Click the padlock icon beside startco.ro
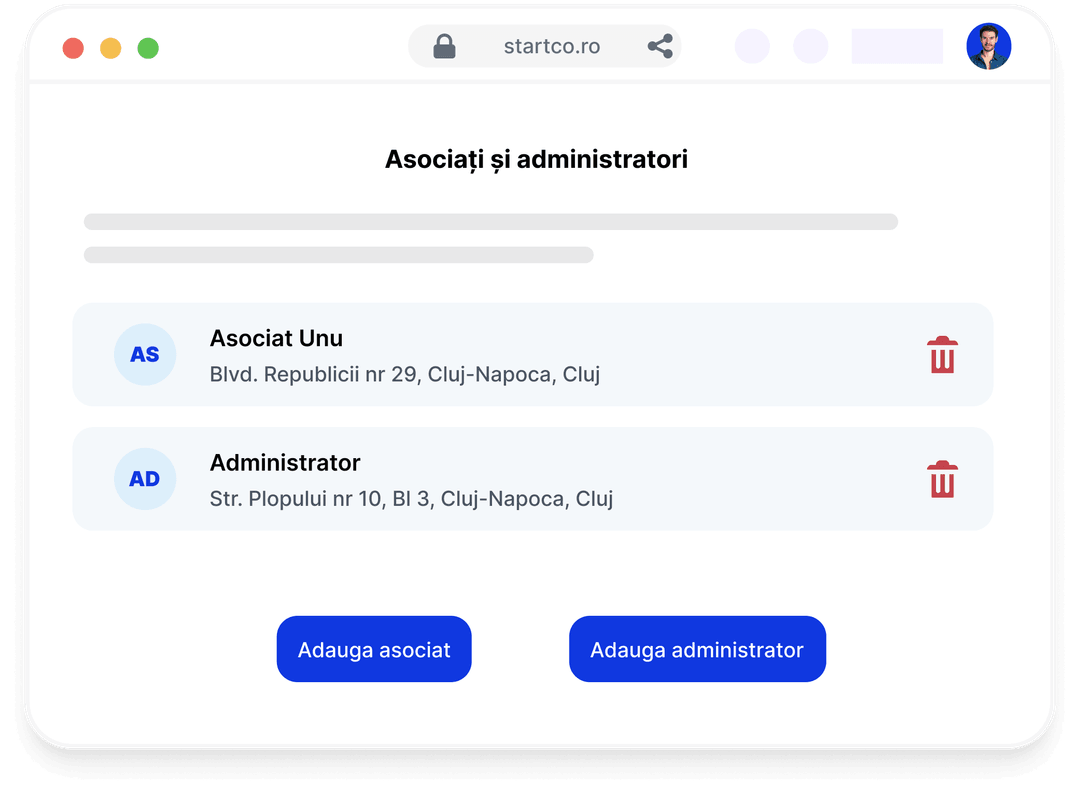Image resolution: width=1080 pixels, height=794 pixels. [444, 47]
